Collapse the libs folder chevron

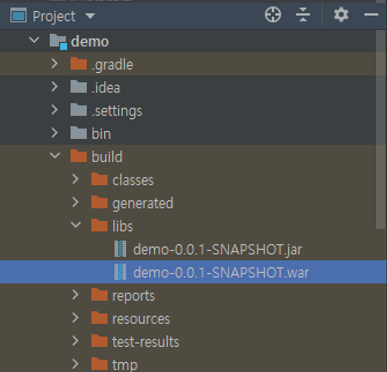[76, 225]
